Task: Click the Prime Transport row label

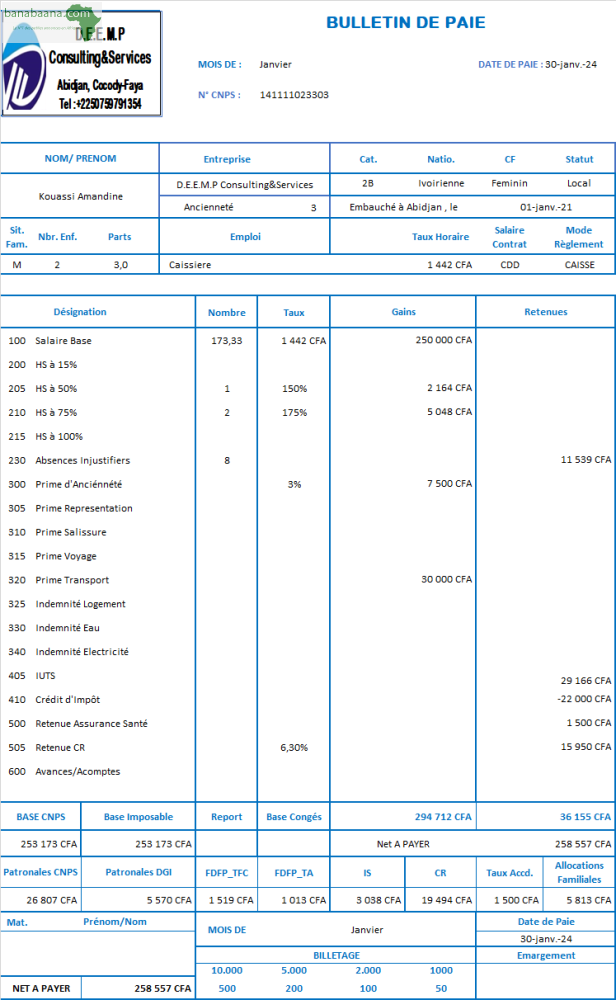Action: (x=72, y=580)
